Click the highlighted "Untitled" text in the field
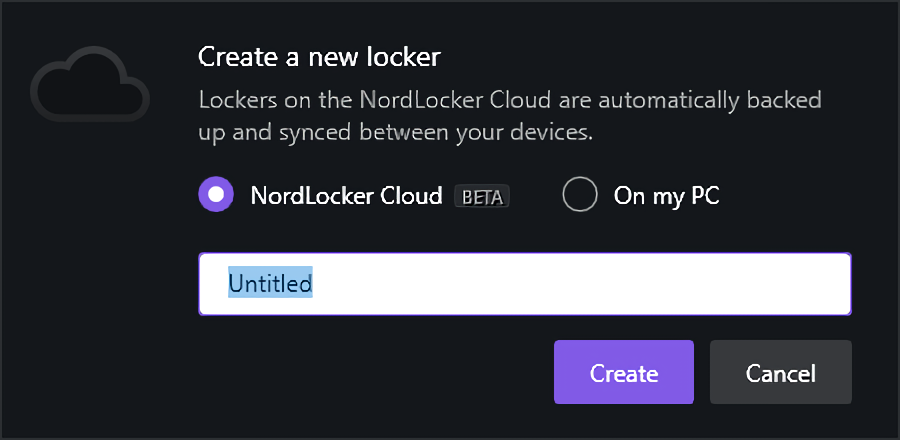Image resolution: width=900 pixels, height=440 pixels. 270,284
